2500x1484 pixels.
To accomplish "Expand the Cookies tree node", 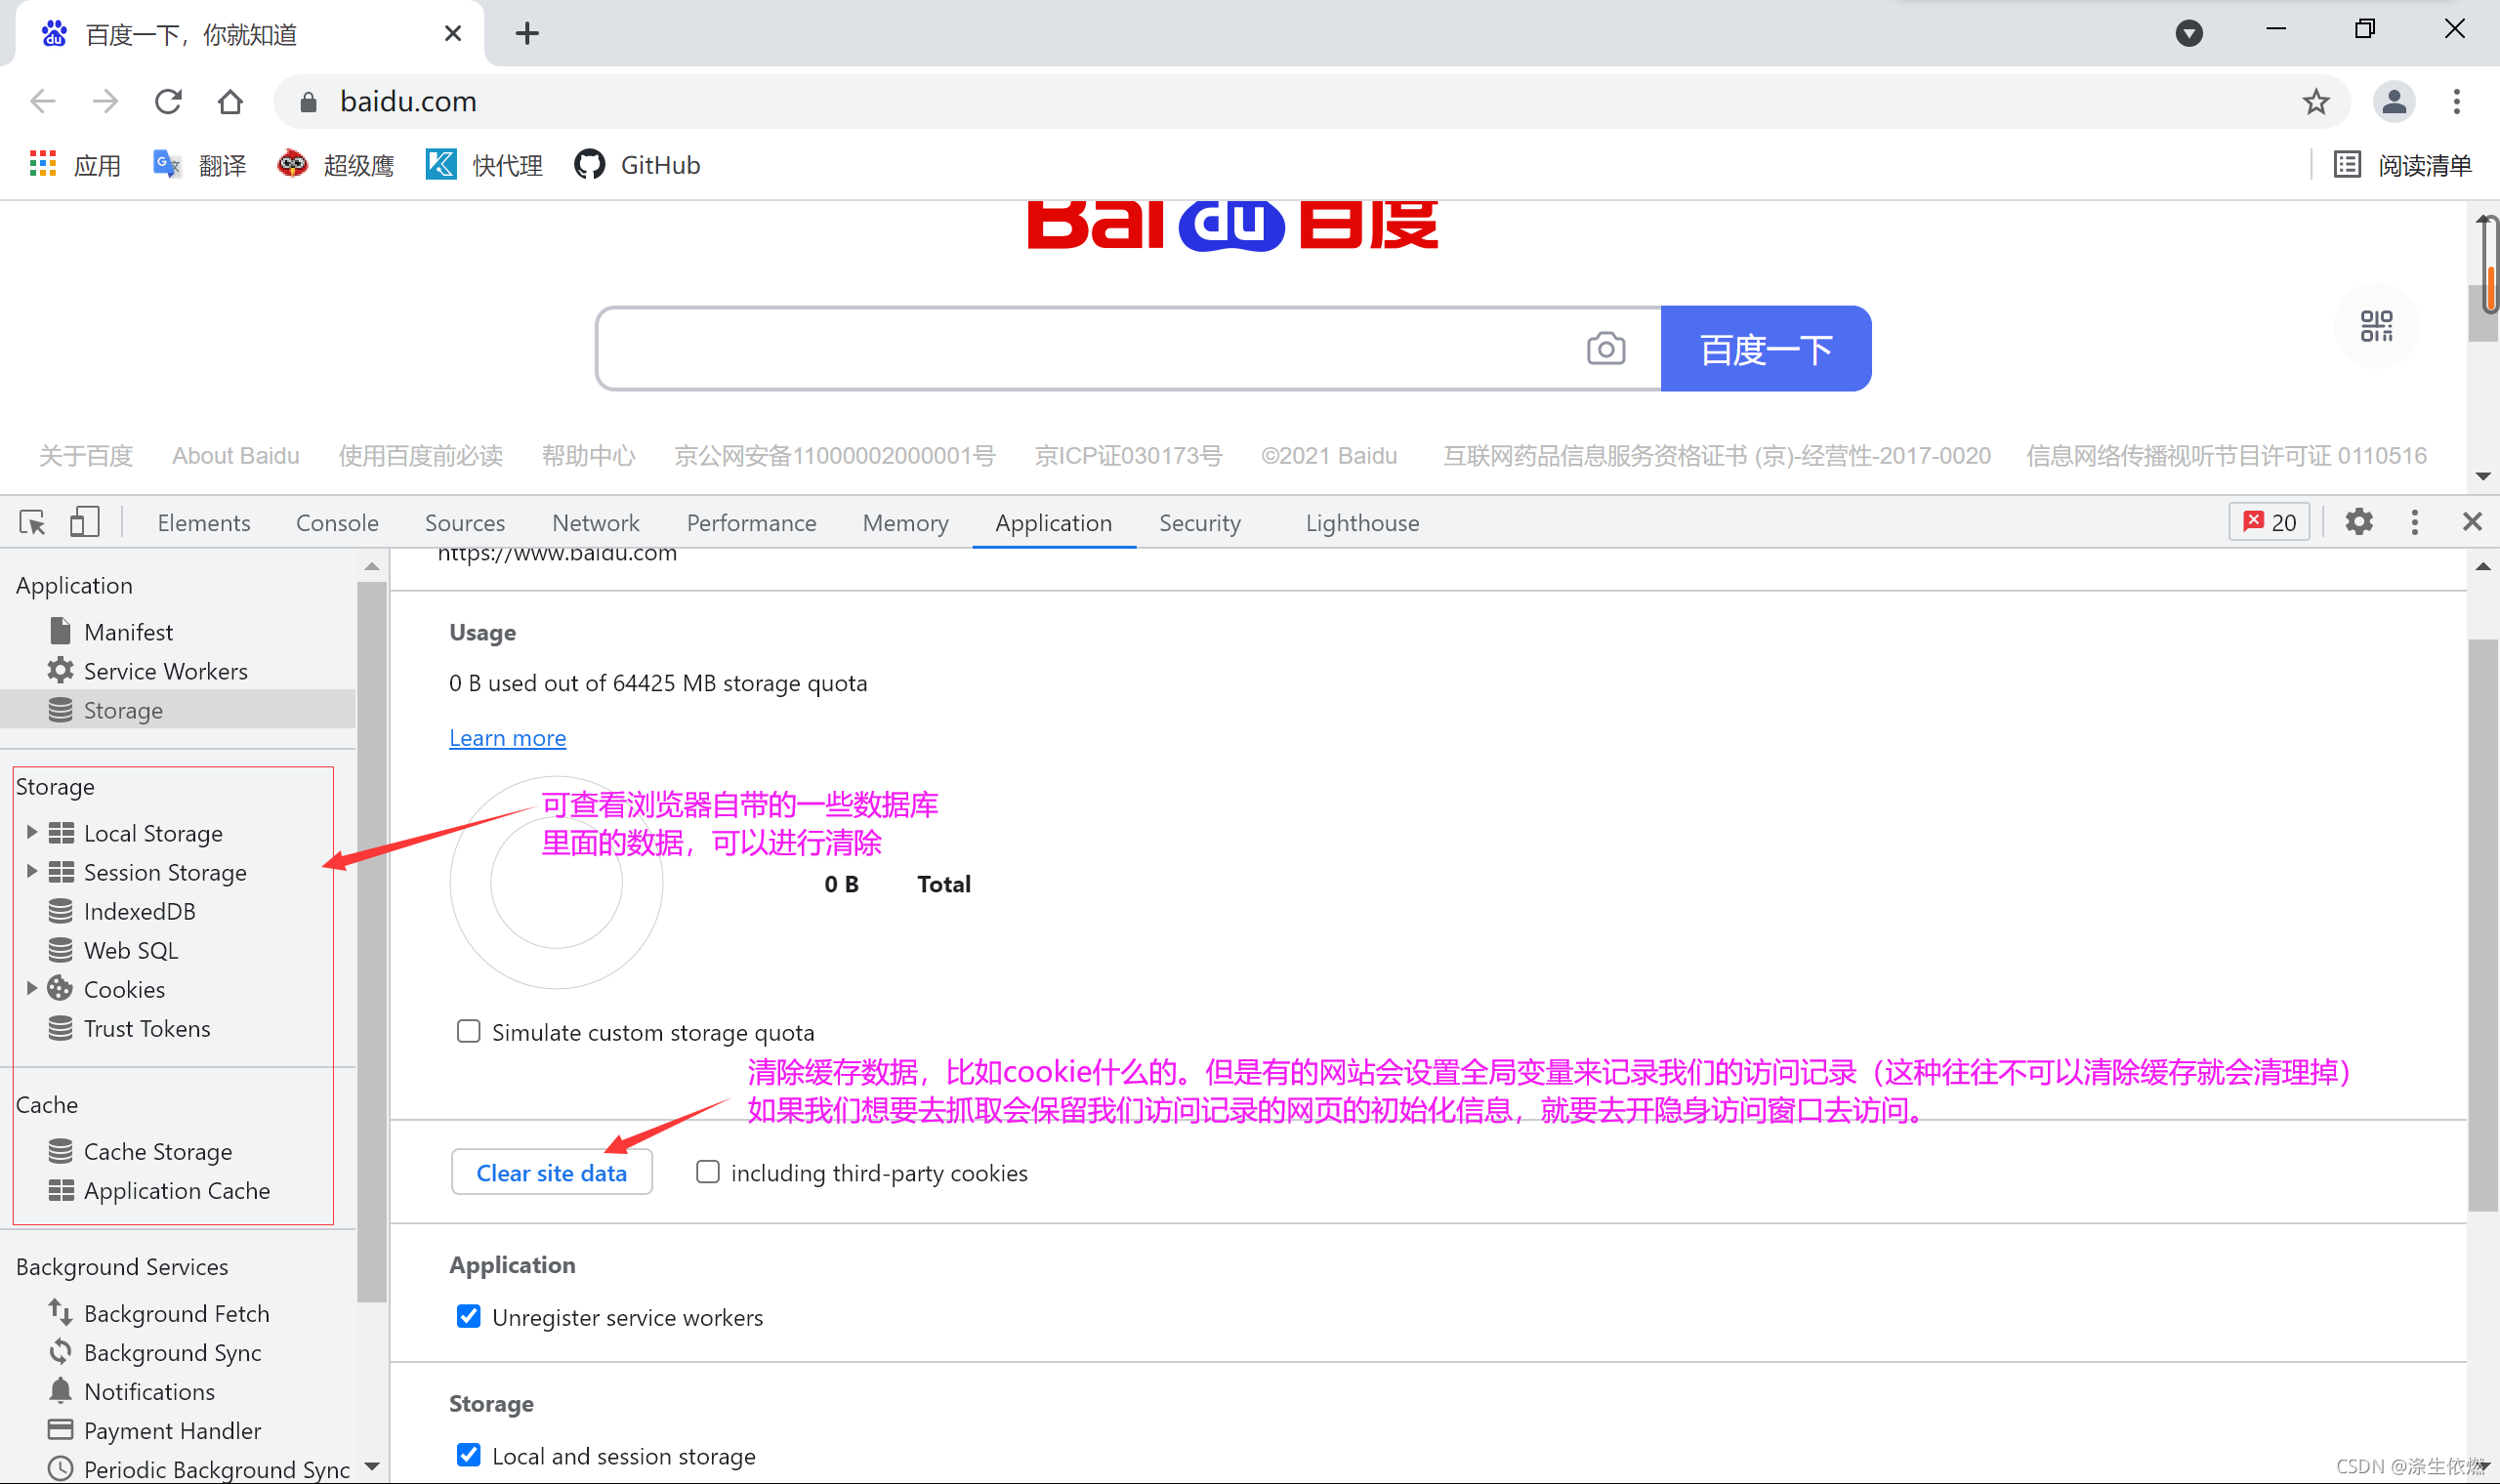I will pyautogui.click(x=31, y=988).
